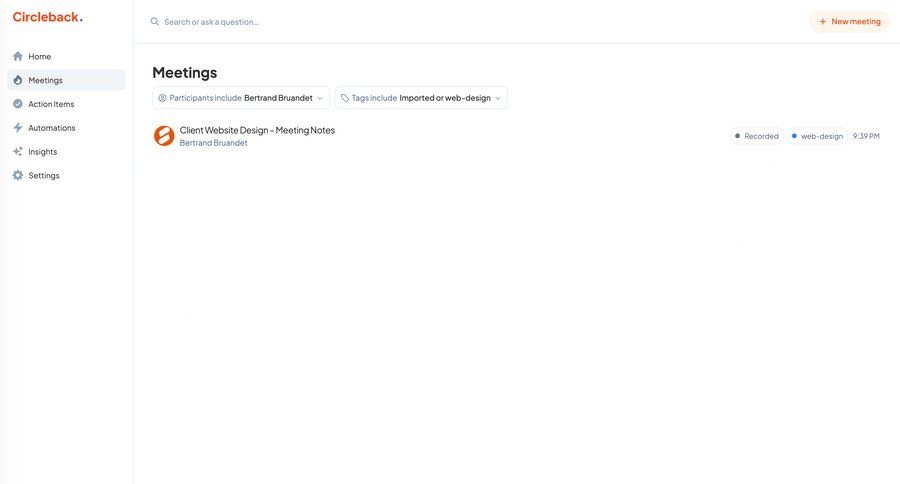Open Insights from the sidebar
900x484 pixels.
43,152
